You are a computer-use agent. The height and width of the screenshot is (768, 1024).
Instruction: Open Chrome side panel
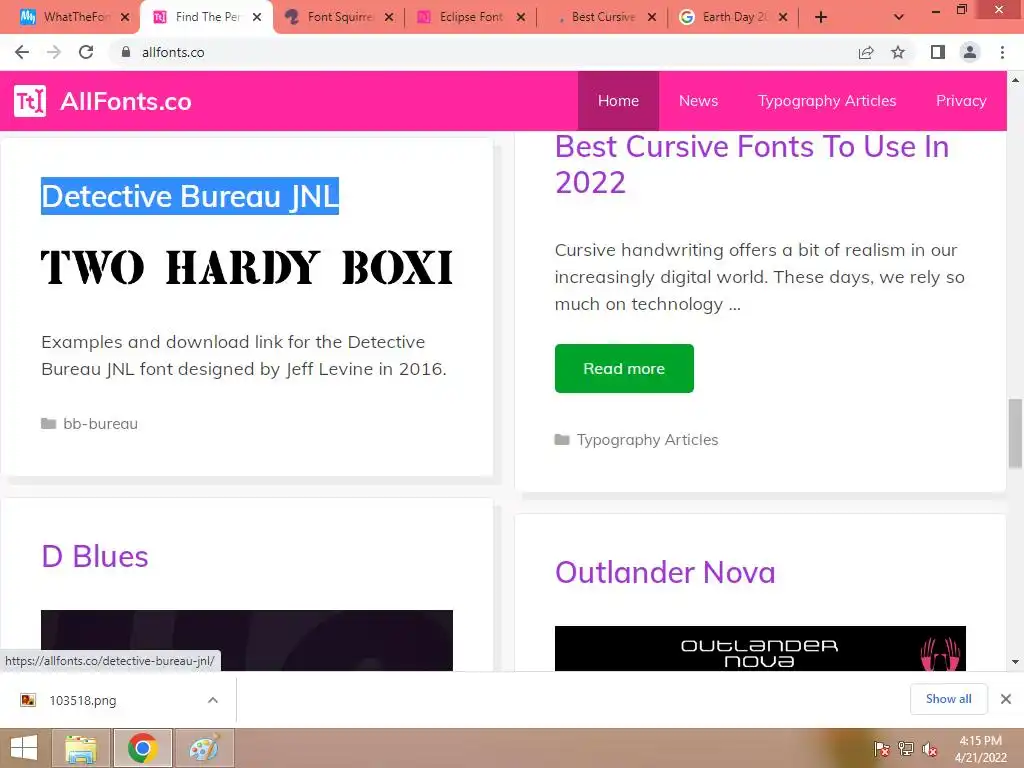pos(938,52)
